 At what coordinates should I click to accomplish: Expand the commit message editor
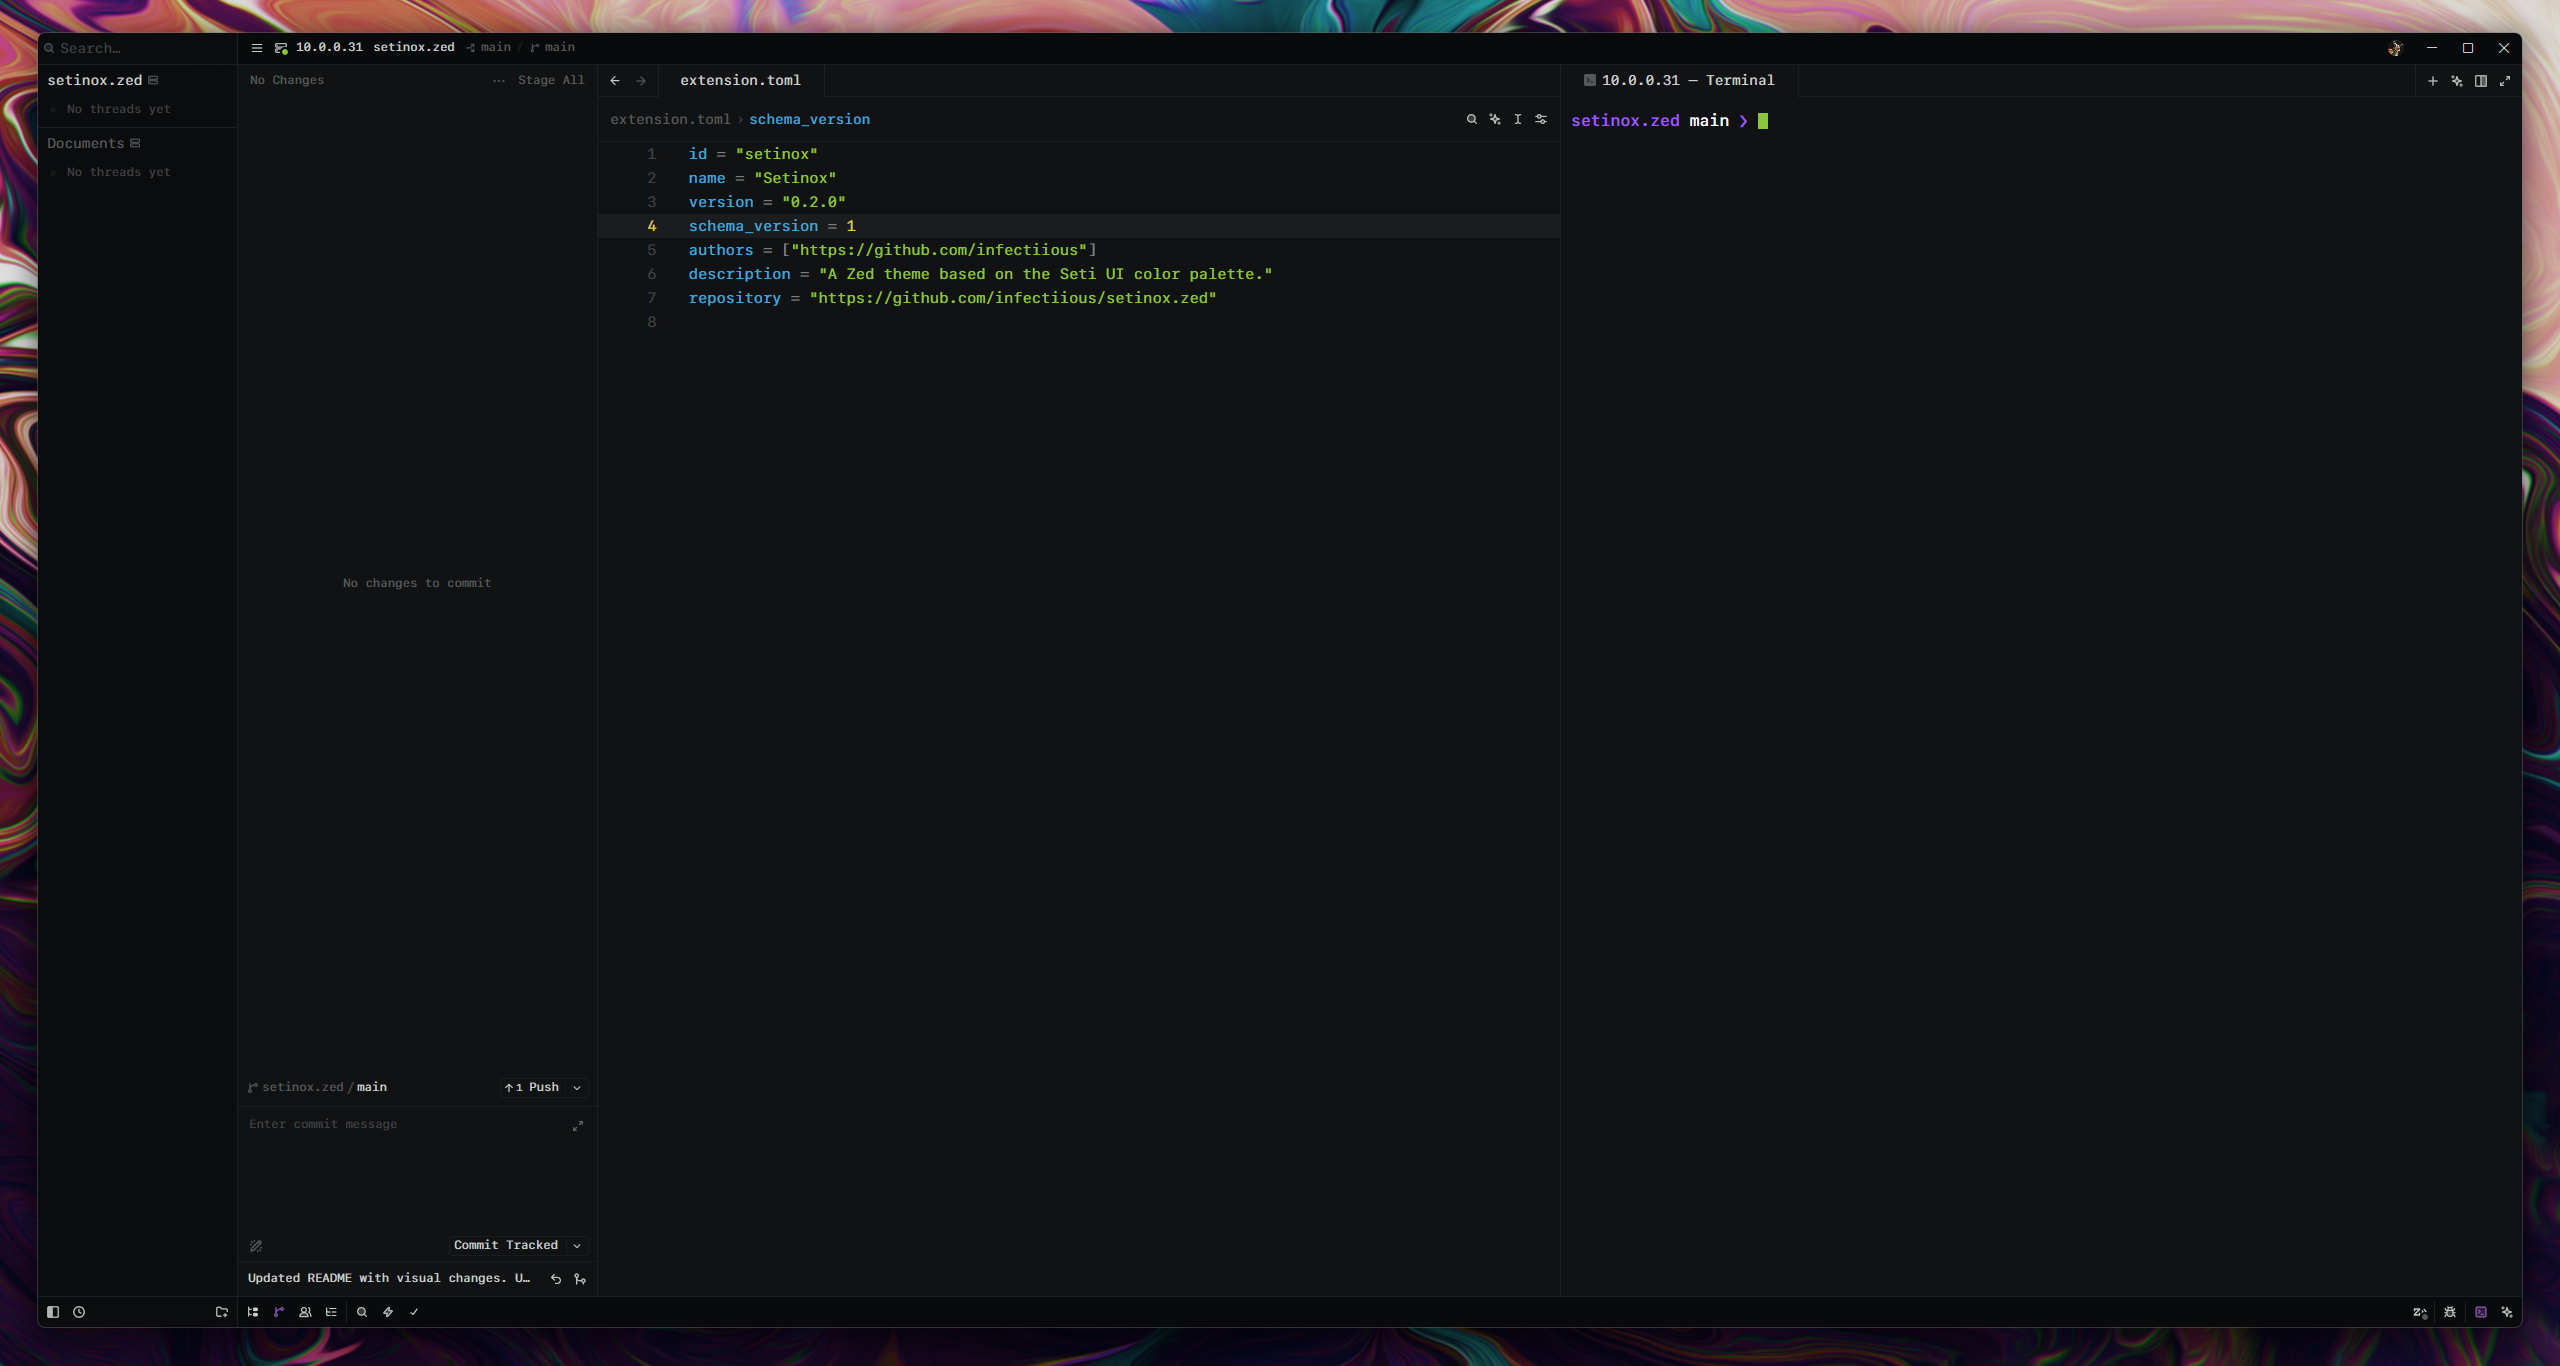click(x=578, y=1126)
